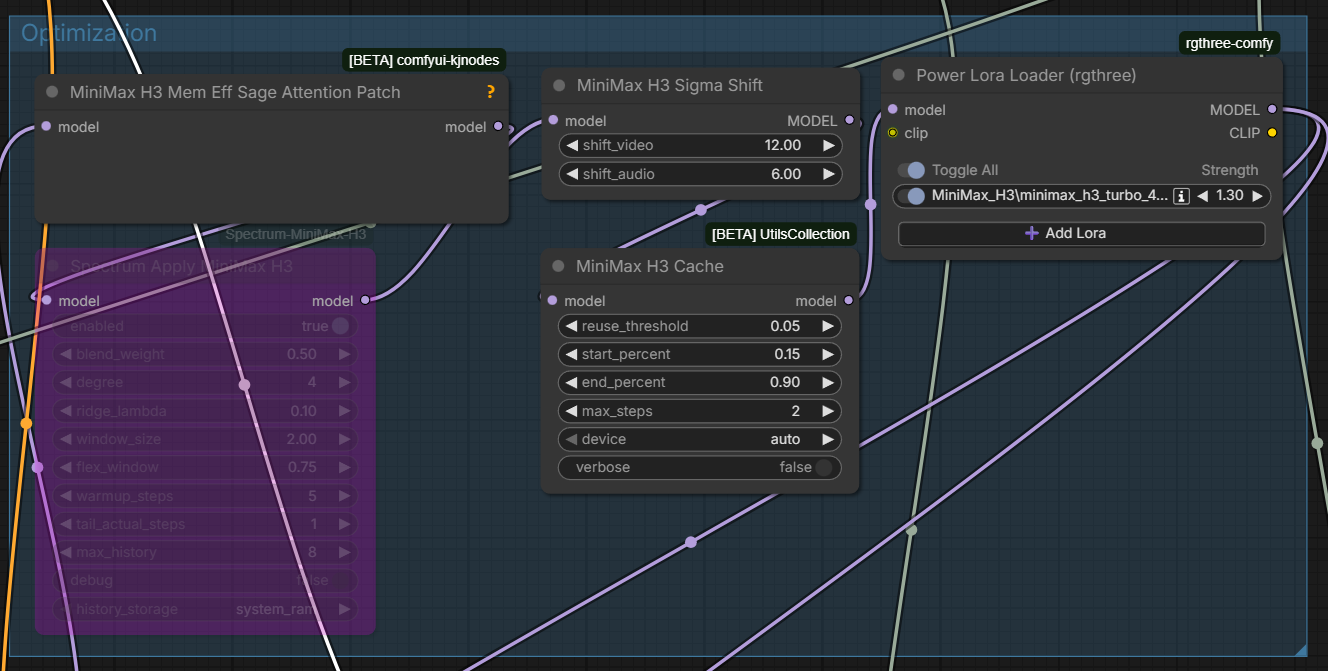This screenshot has width=1328, height=671.
Task: Click the reuse_threshold value 0.05
Action: tap(785, 326)
